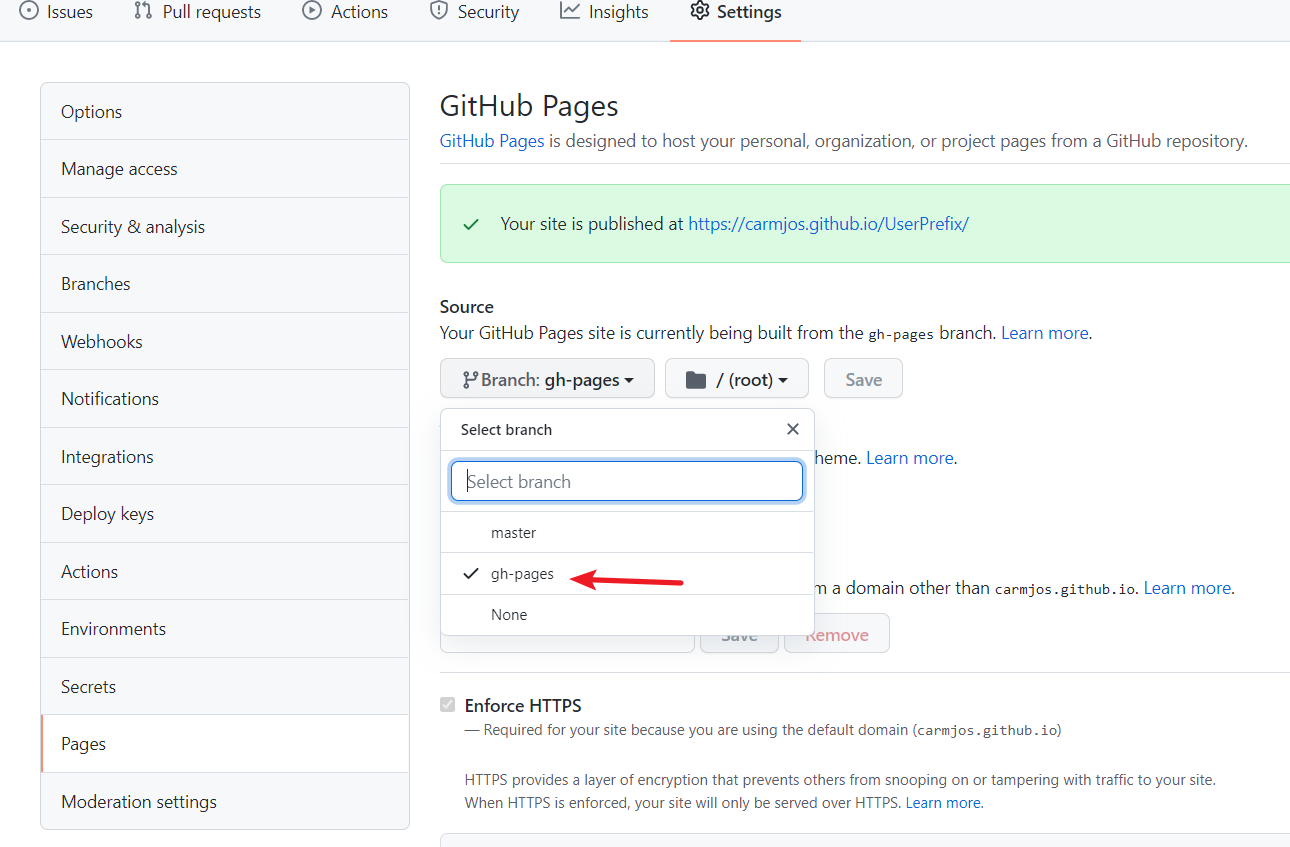Click the branch icon in Branch button
Screen dimensions: 1290x847
pos(469,380)
